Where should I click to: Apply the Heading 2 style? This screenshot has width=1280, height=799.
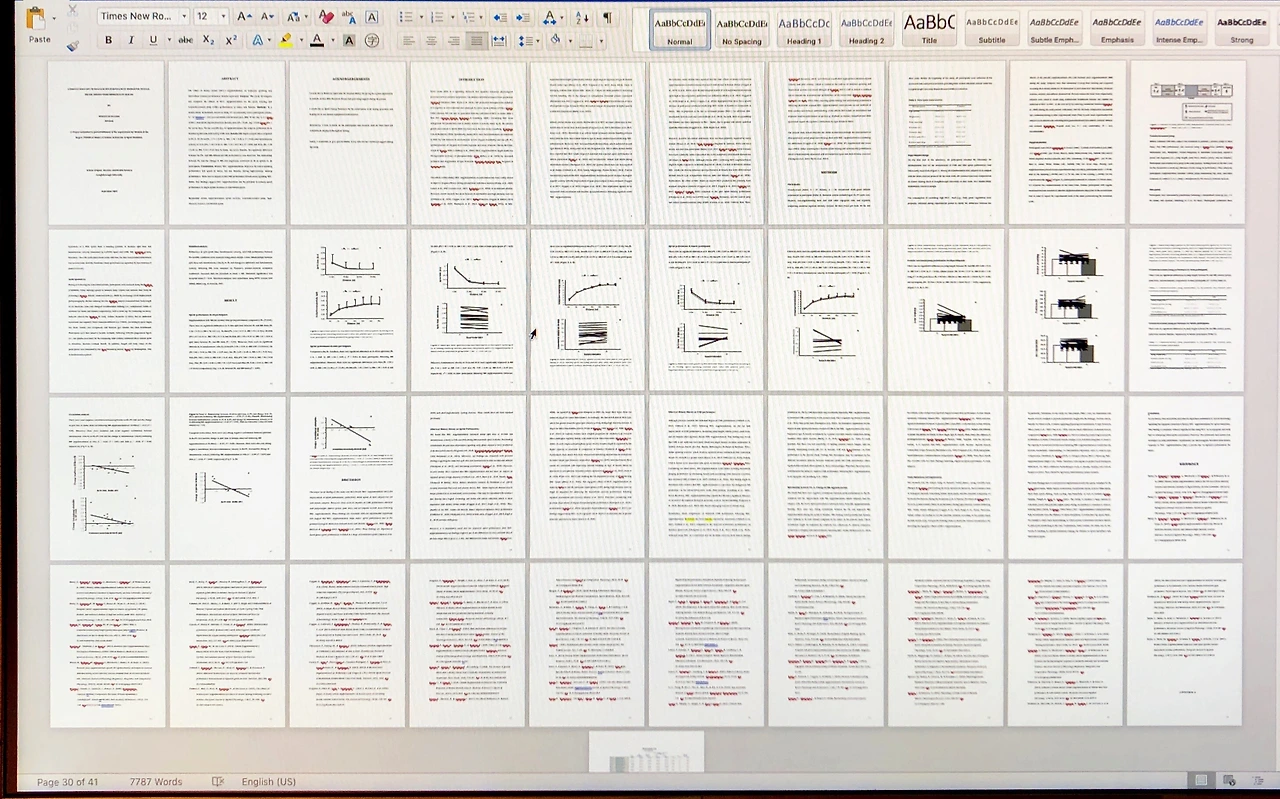coord(866,27)
